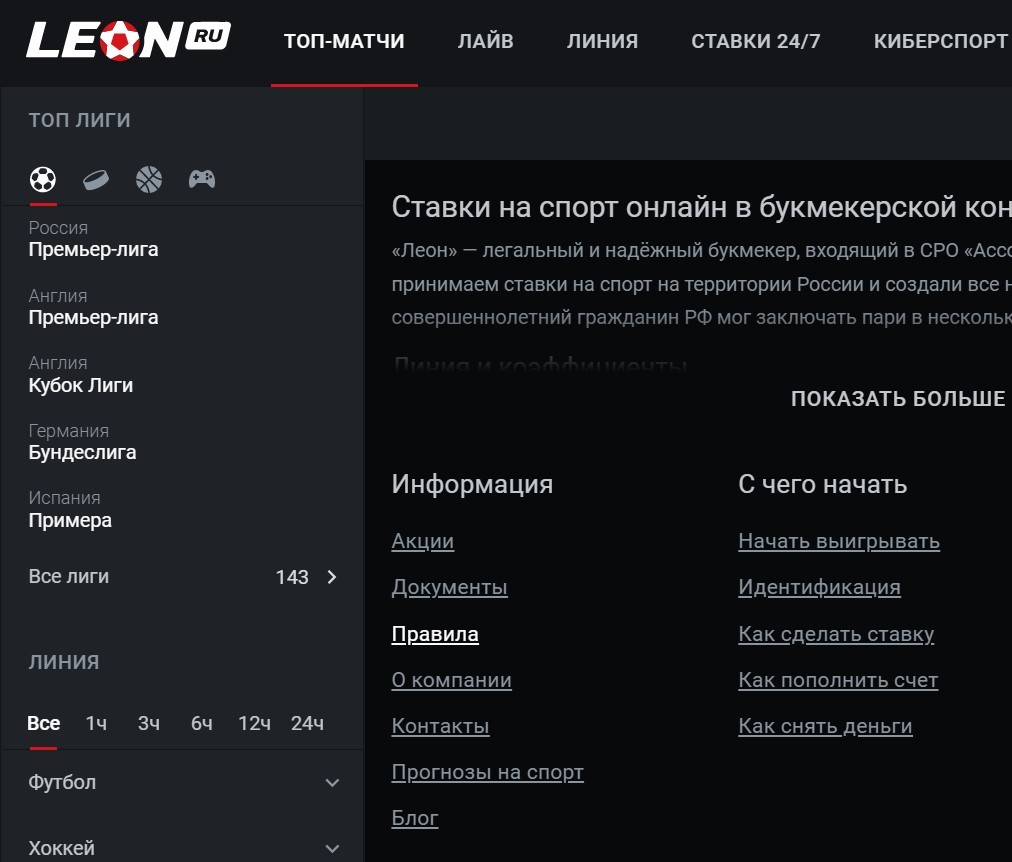Viewport: 1012px width, 862px height.
Task: Select the basketball icon
Action: 149,179
